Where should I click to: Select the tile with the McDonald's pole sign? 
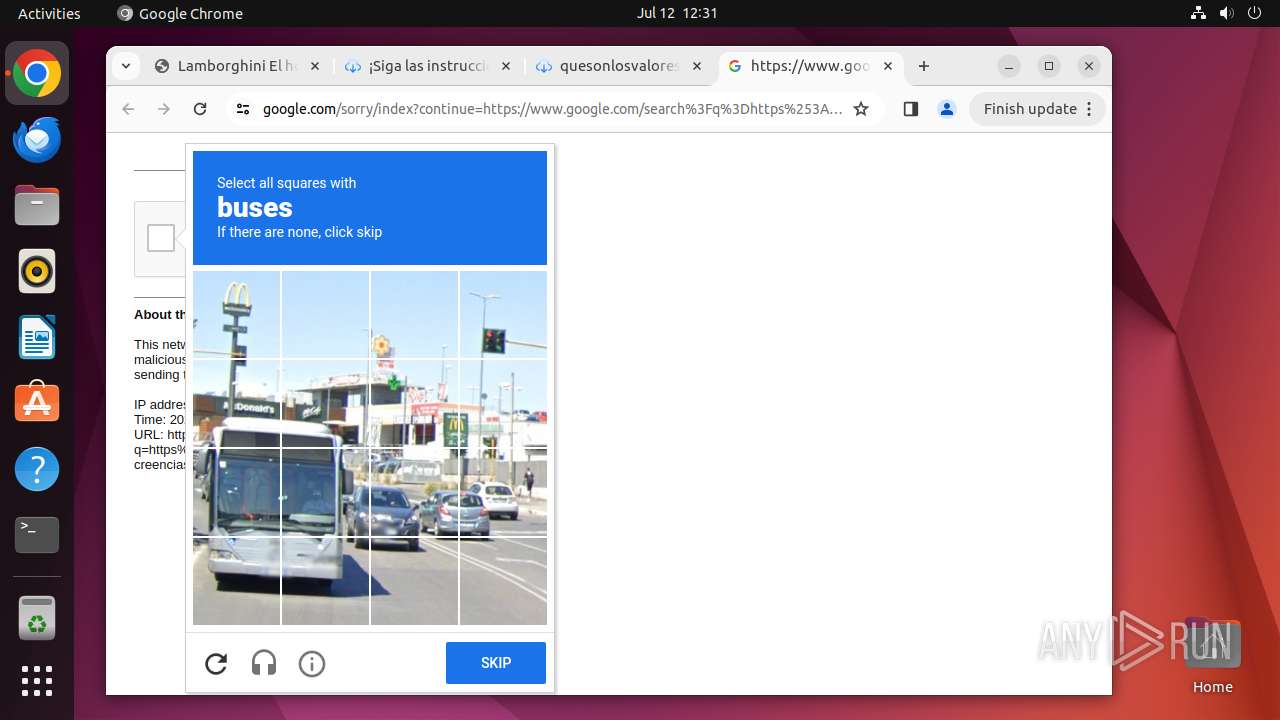pos(236,314)
